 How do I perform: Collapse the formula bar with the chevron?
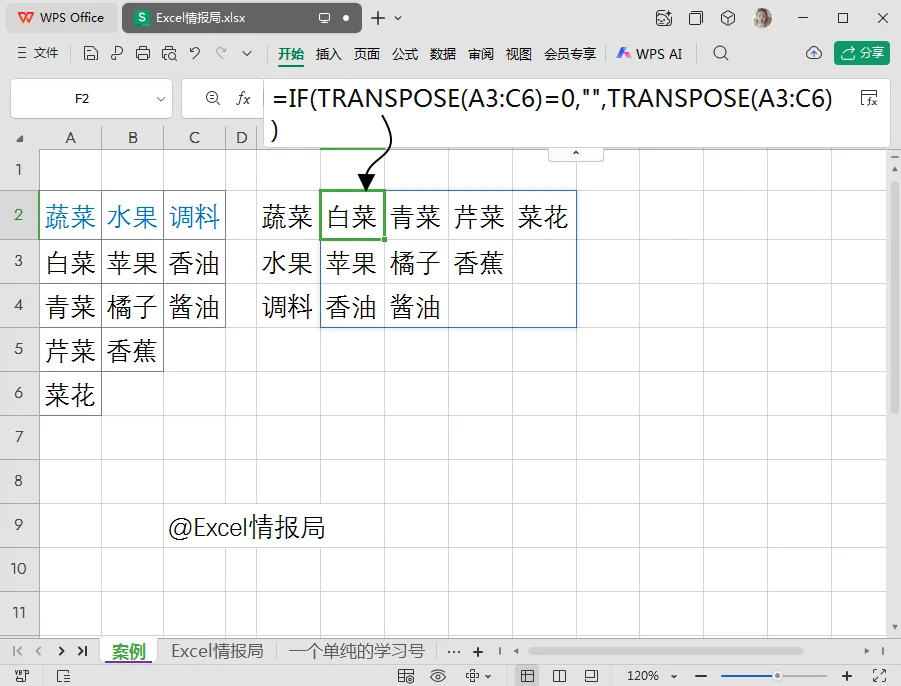point(576,154)
